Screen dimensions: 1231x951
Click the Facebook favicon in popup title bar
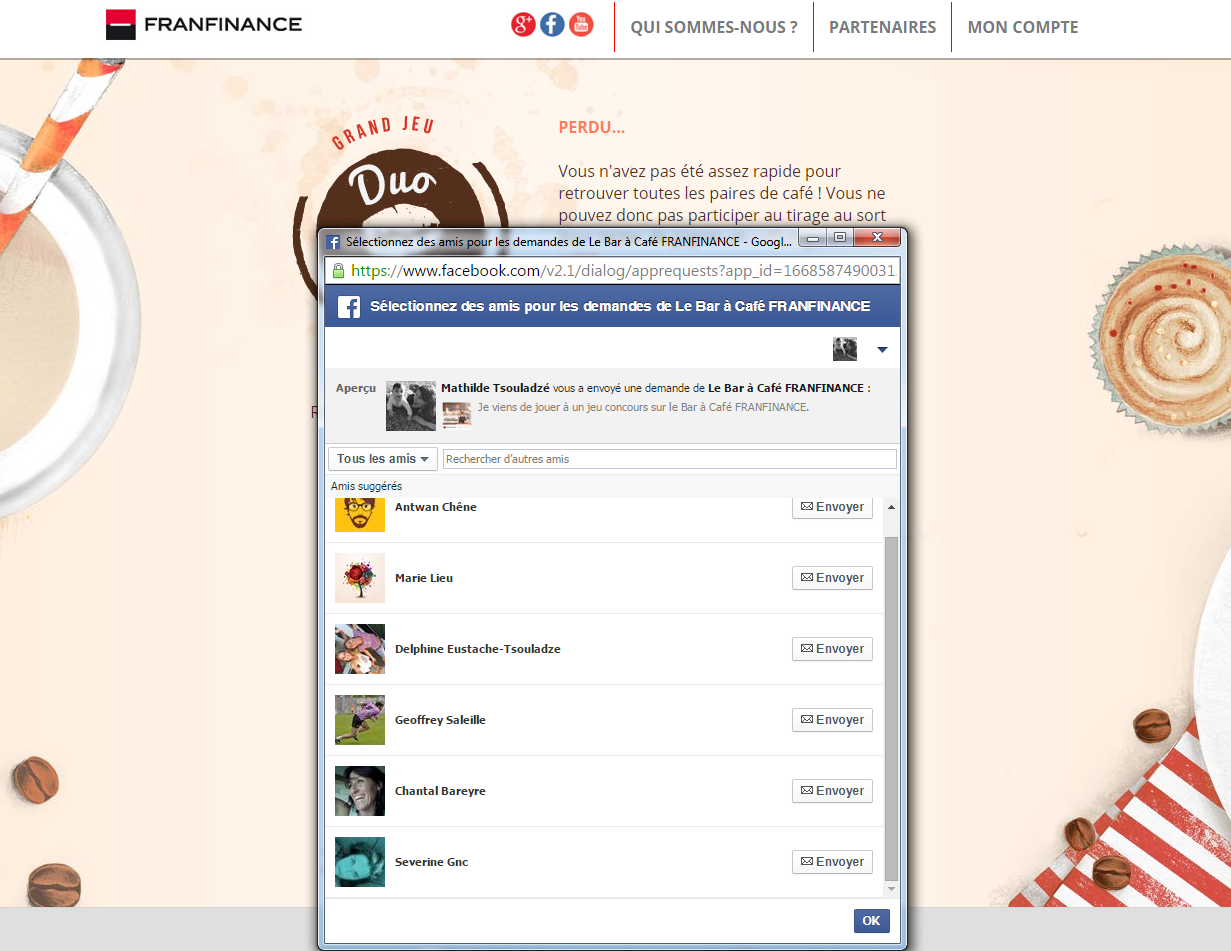point(335,242)
